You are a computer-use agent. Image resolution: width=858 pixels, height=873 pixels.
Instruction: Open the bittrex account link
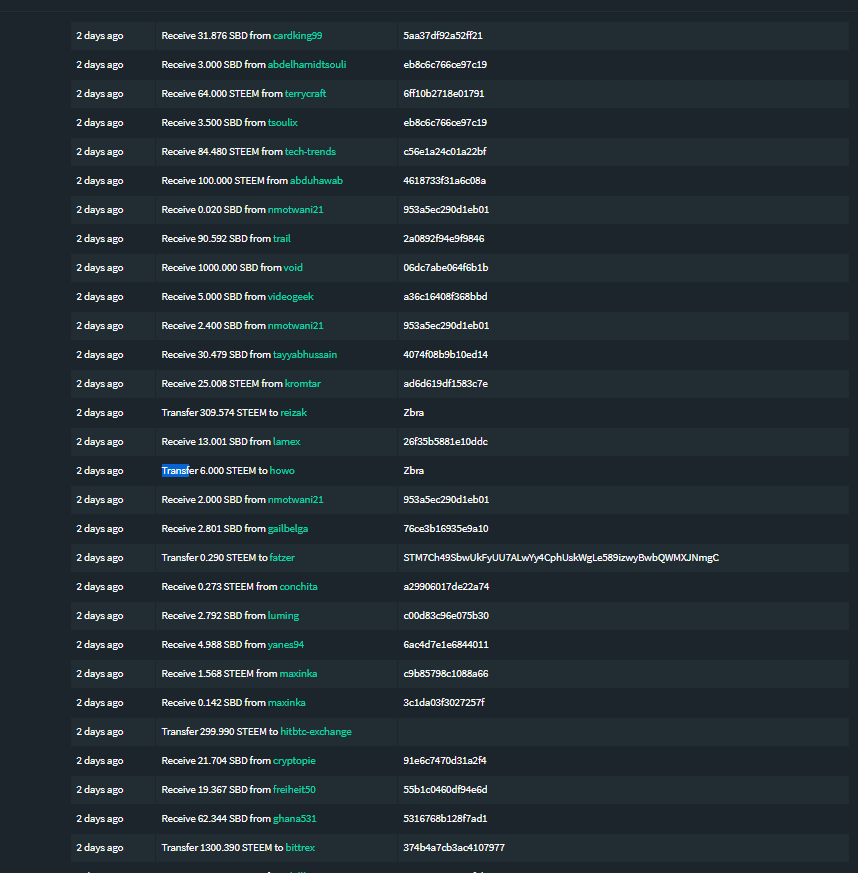click(x=298, y=847)
